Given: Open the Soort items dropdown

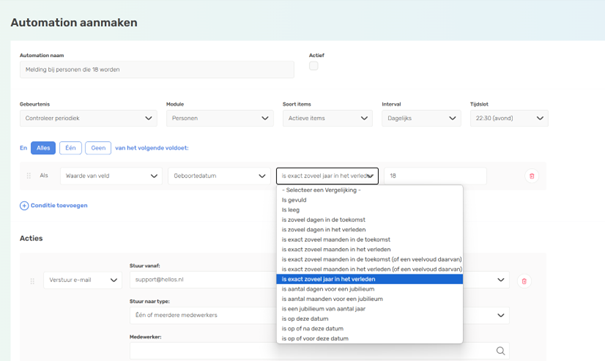Looking at the screenshot, I should (x=328, y=118).
